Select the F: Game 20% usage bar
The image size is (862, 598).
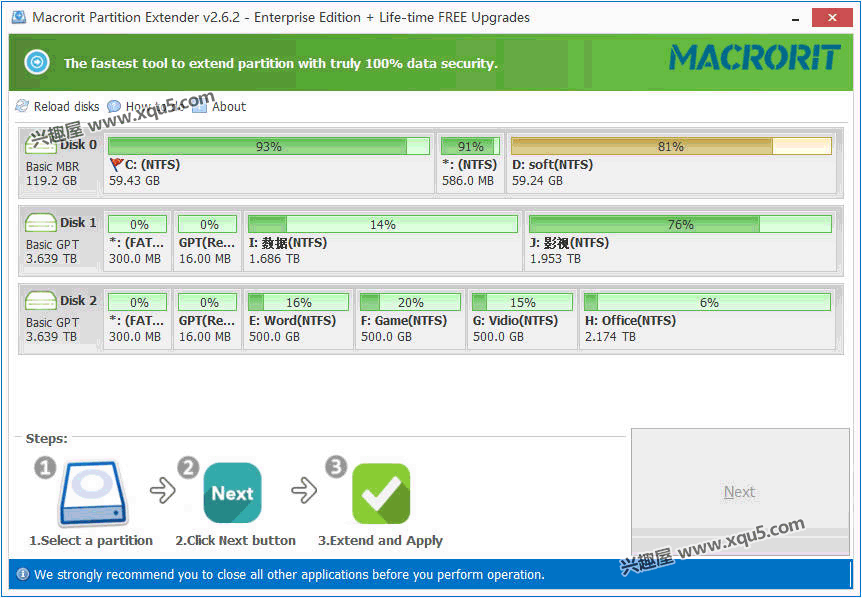point(410,302)
